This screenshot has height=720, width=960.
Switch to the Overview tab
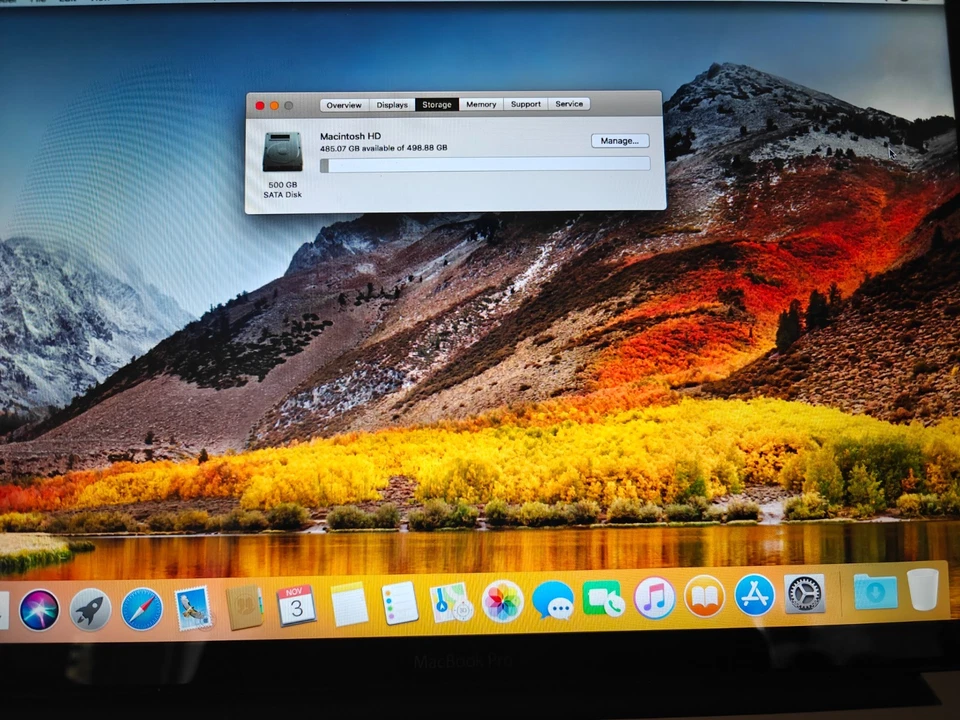click(x=343, y=104)
